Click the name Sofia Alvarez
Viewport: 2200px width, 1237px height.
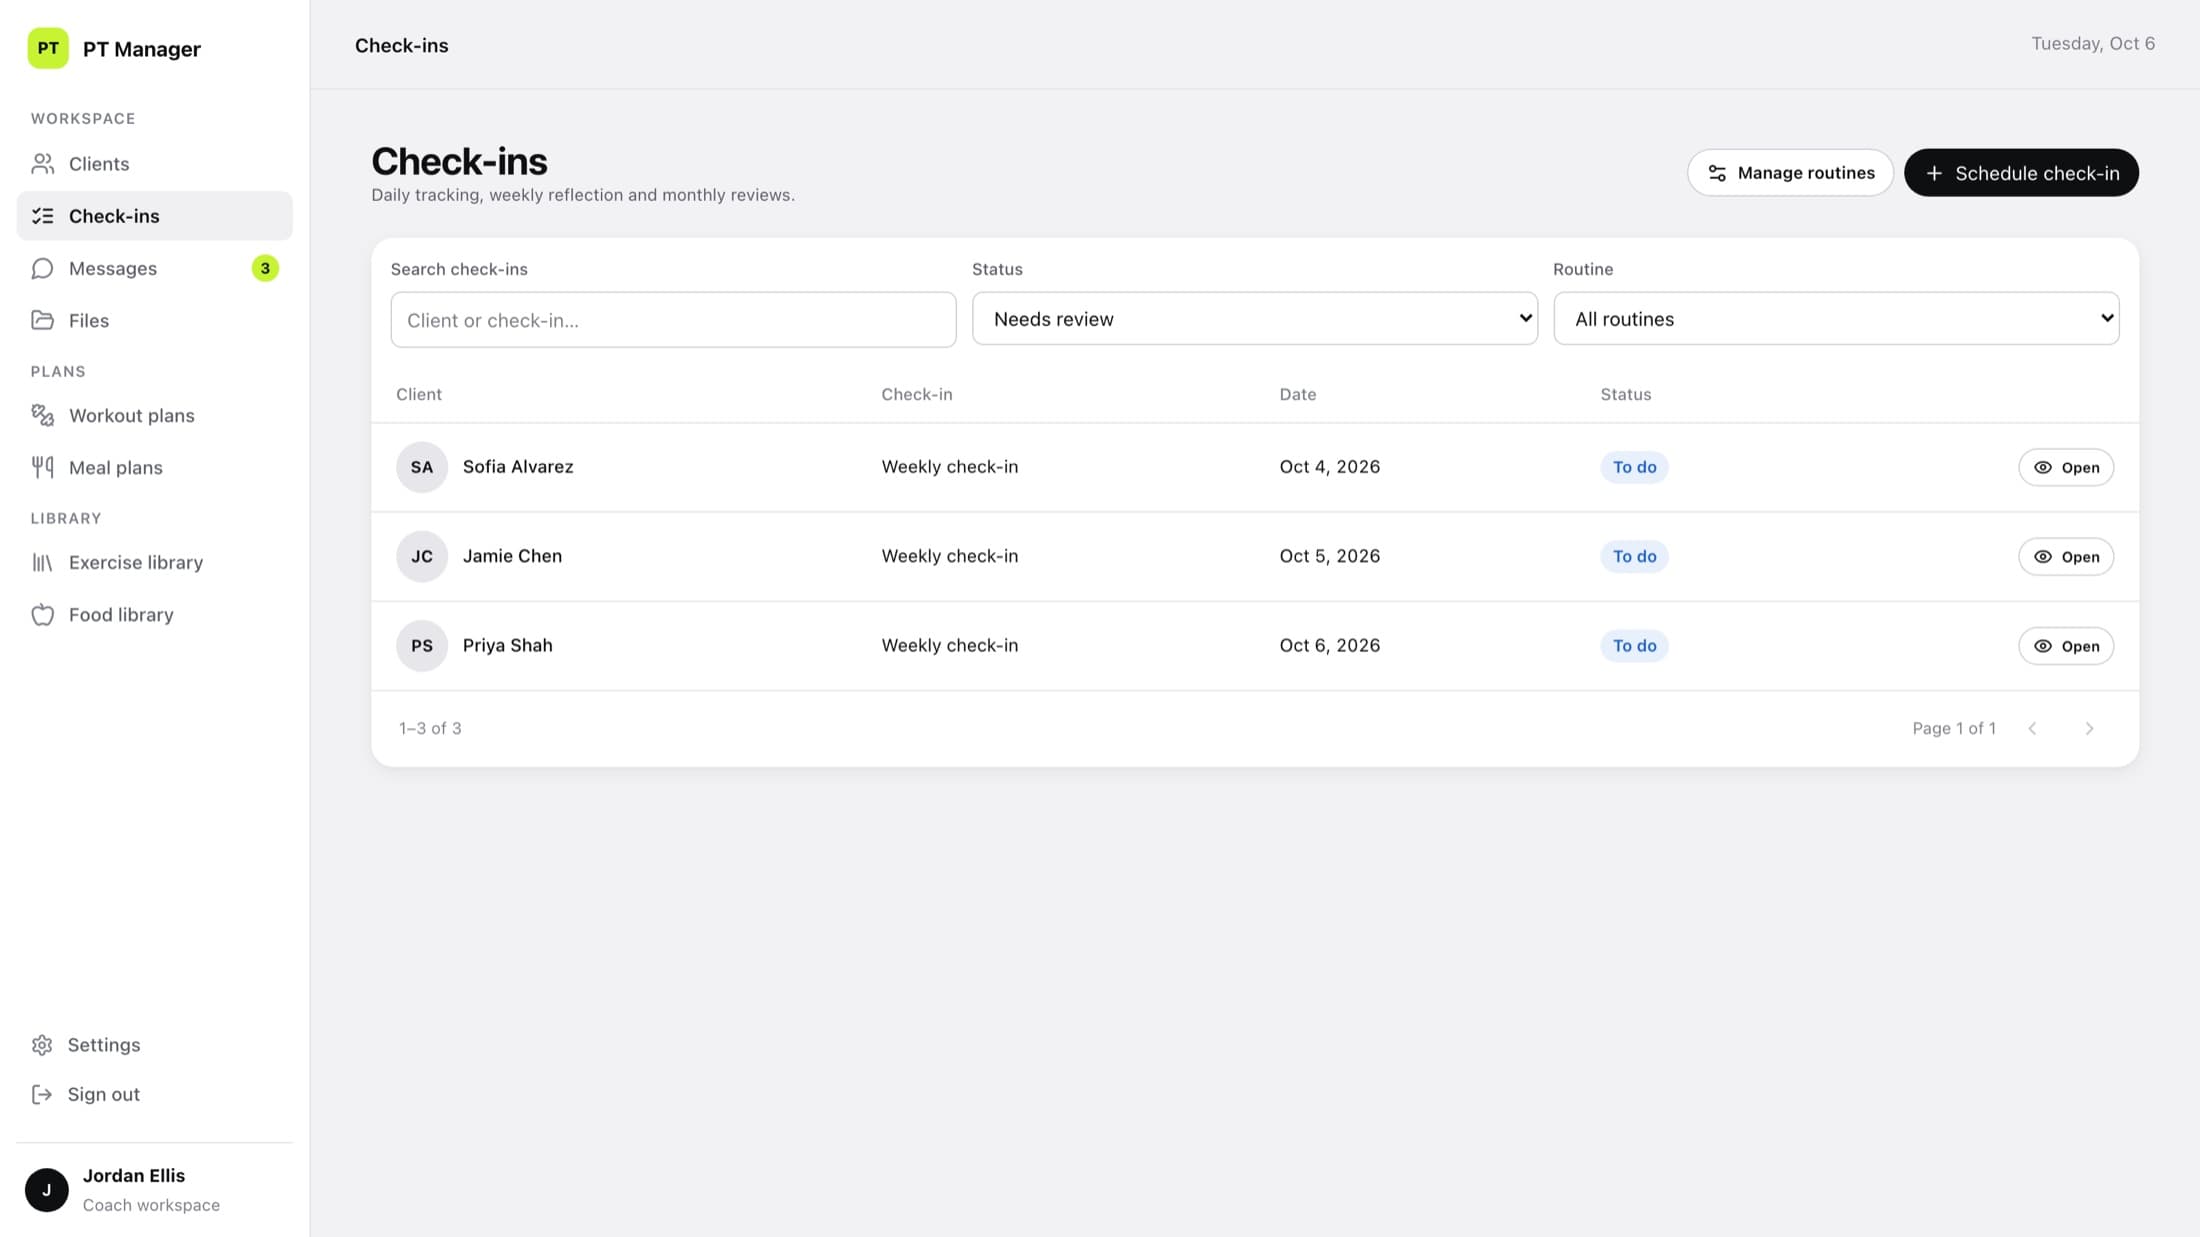pyautogui.click(x=518, y=467)
